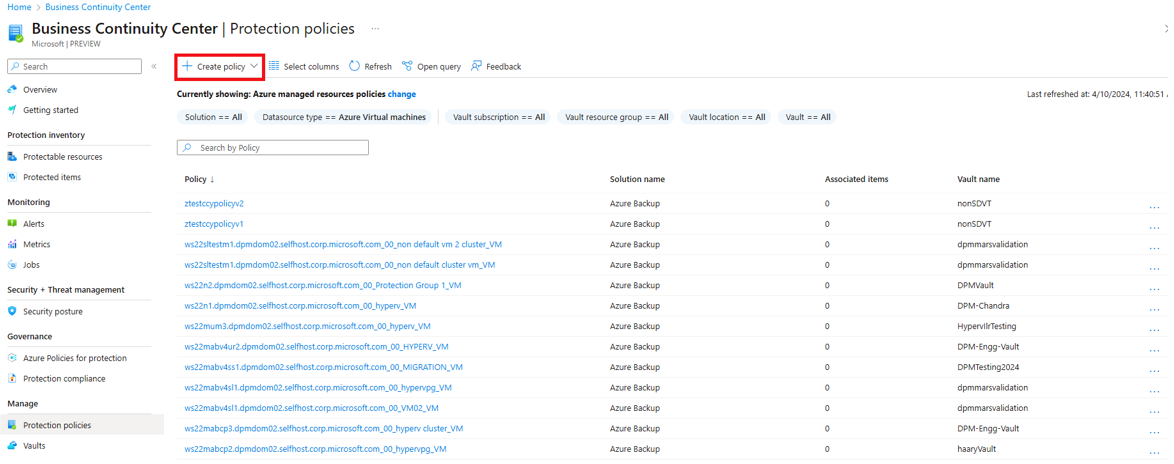
Task: Click the Refresh circular arrow icon
Action: (355, 67)
